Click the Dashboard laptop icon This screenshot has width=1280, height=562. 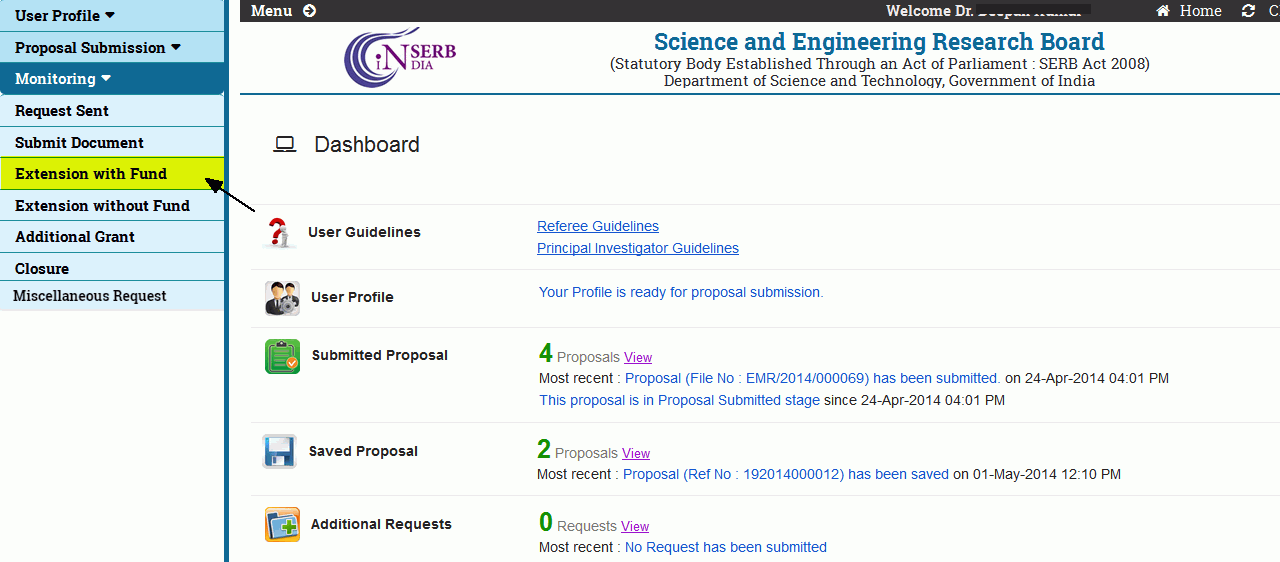pos(285,145)
